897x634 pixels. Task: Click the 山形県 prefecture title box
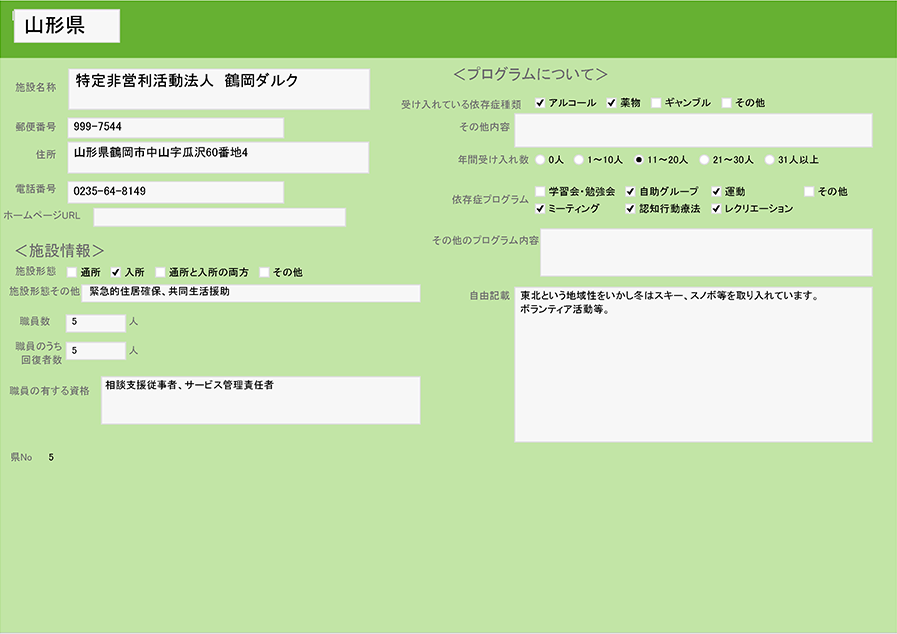tap(67, 27)
